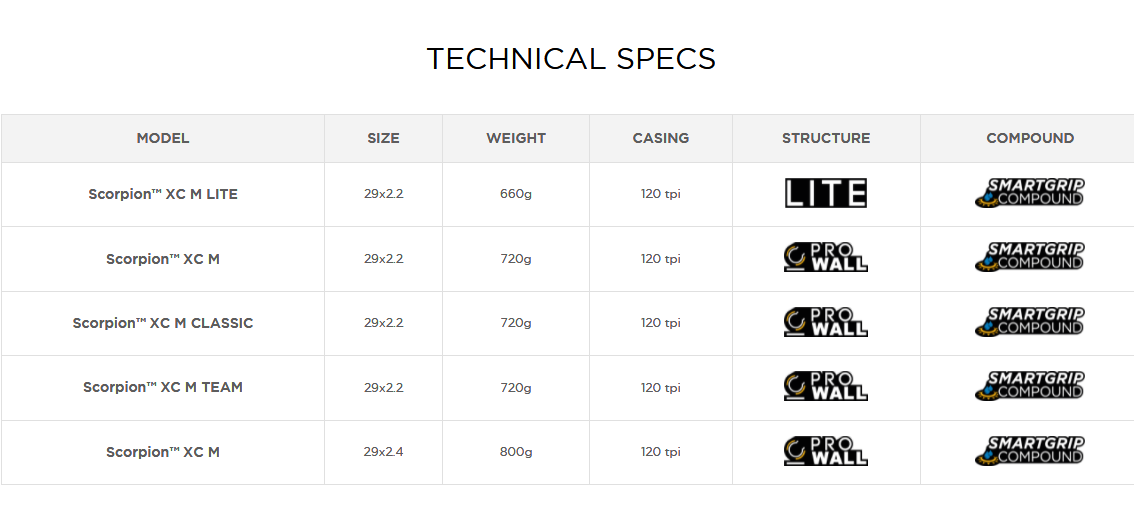This screenshot has height=521, width=1134.
Task: Open the Scorpion XC M TEAM model name
Action: (x=163, y=387)
